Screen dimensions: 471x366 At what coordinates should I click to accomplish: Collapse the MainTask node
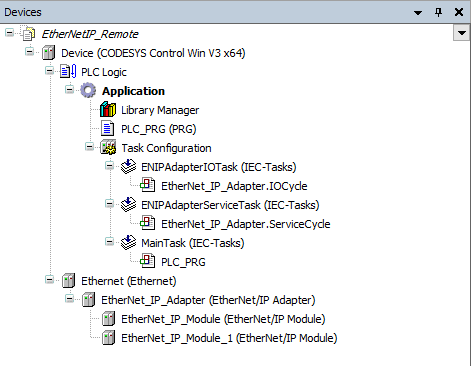(x=109, y=241)
